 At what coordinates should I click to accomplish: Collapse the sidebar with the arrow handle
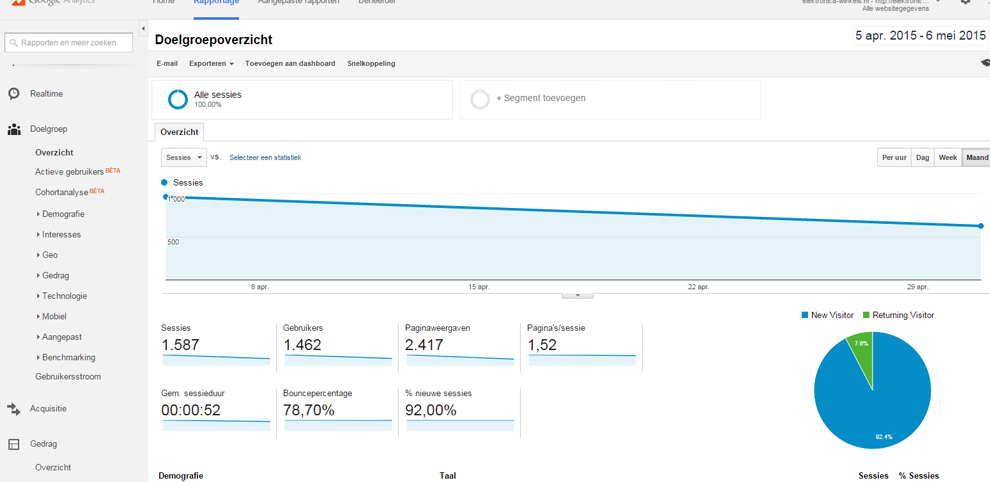[143, 29]
